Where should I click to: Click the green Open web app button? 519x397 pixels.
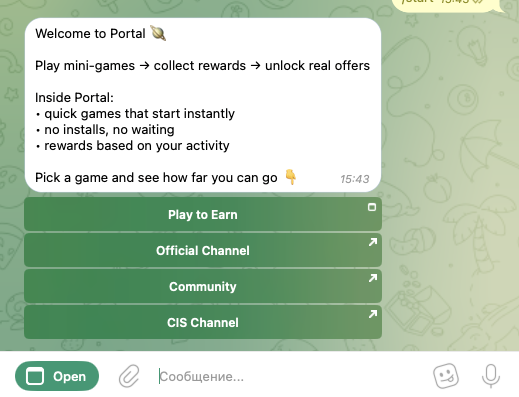(x=57, y=376)
